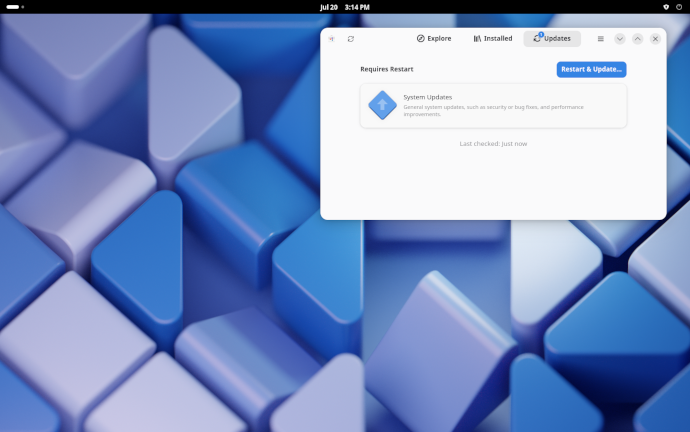The image size is (690, 432).
Task: Open the Installed tab
Action: click(x=493, y=39)
